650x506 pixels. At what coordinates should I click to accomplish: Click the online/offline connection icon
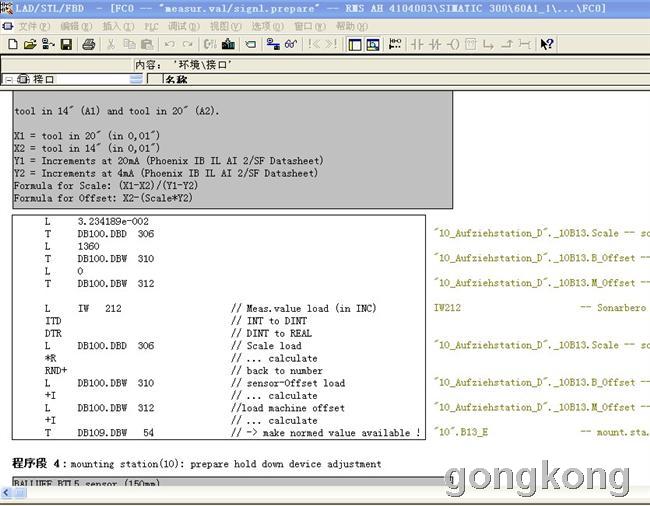pos(273,44)
